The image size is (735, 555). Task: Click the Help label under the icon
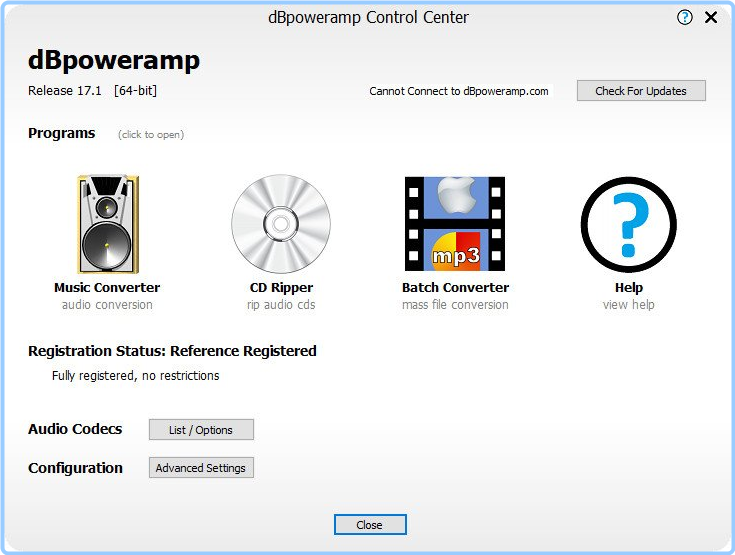click(x=629, y=288)
